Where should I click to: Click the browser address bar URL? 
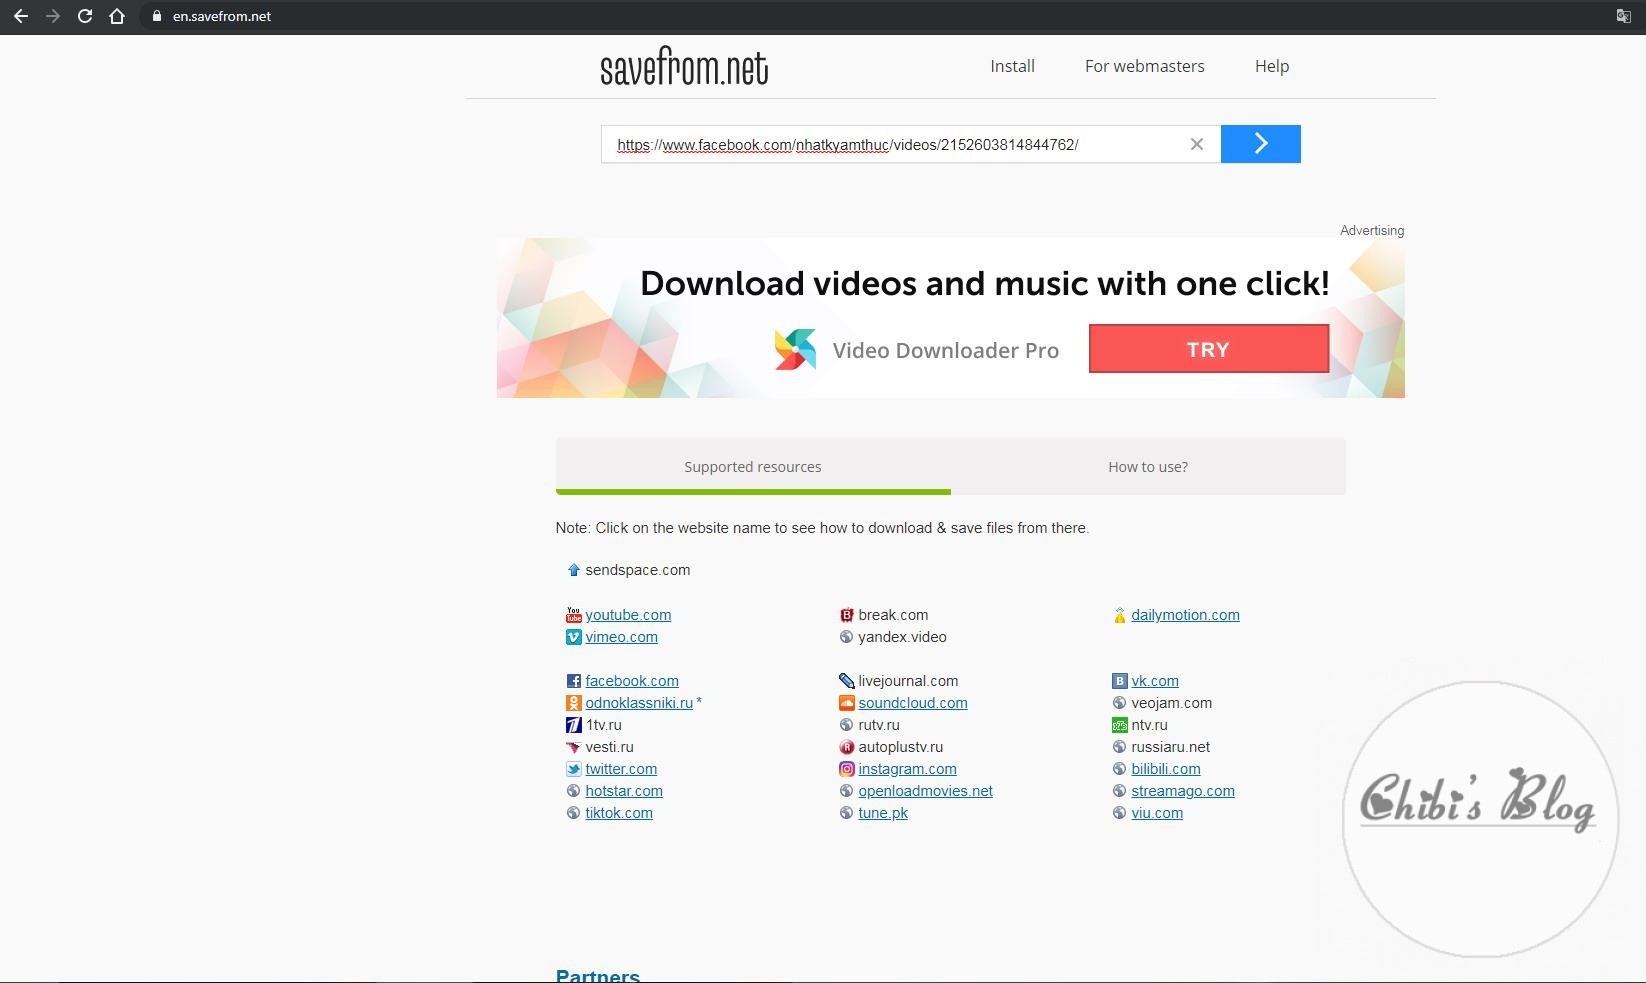[x=222, y=16]
